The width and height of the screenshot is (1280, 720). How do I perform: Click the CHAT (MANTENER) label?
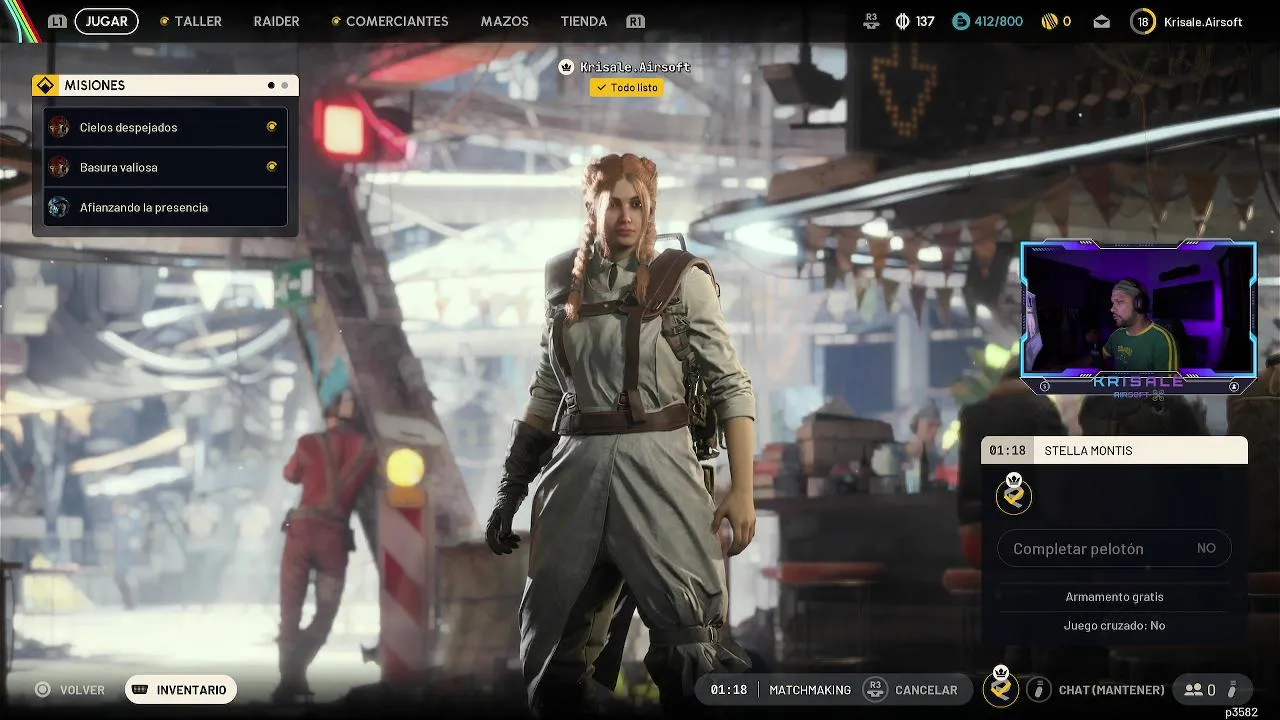pos(1111,690)
